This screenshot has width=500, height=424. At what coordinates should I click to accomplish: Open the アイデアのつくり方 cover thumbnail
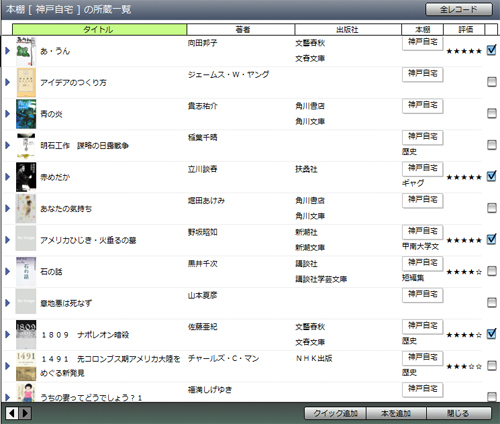pyautogui.click(x=26, y=82)
